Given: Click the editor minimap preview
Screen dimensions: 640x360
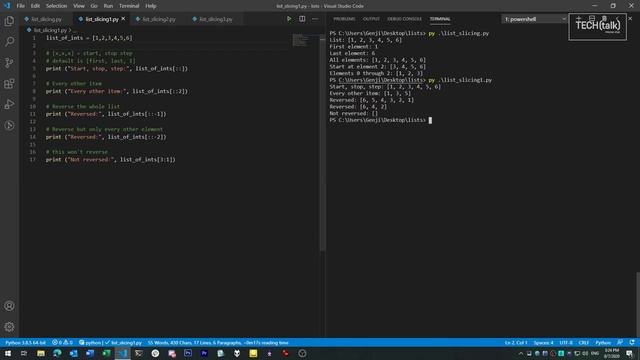Looking at the screenshot, I should pos(300,40).
